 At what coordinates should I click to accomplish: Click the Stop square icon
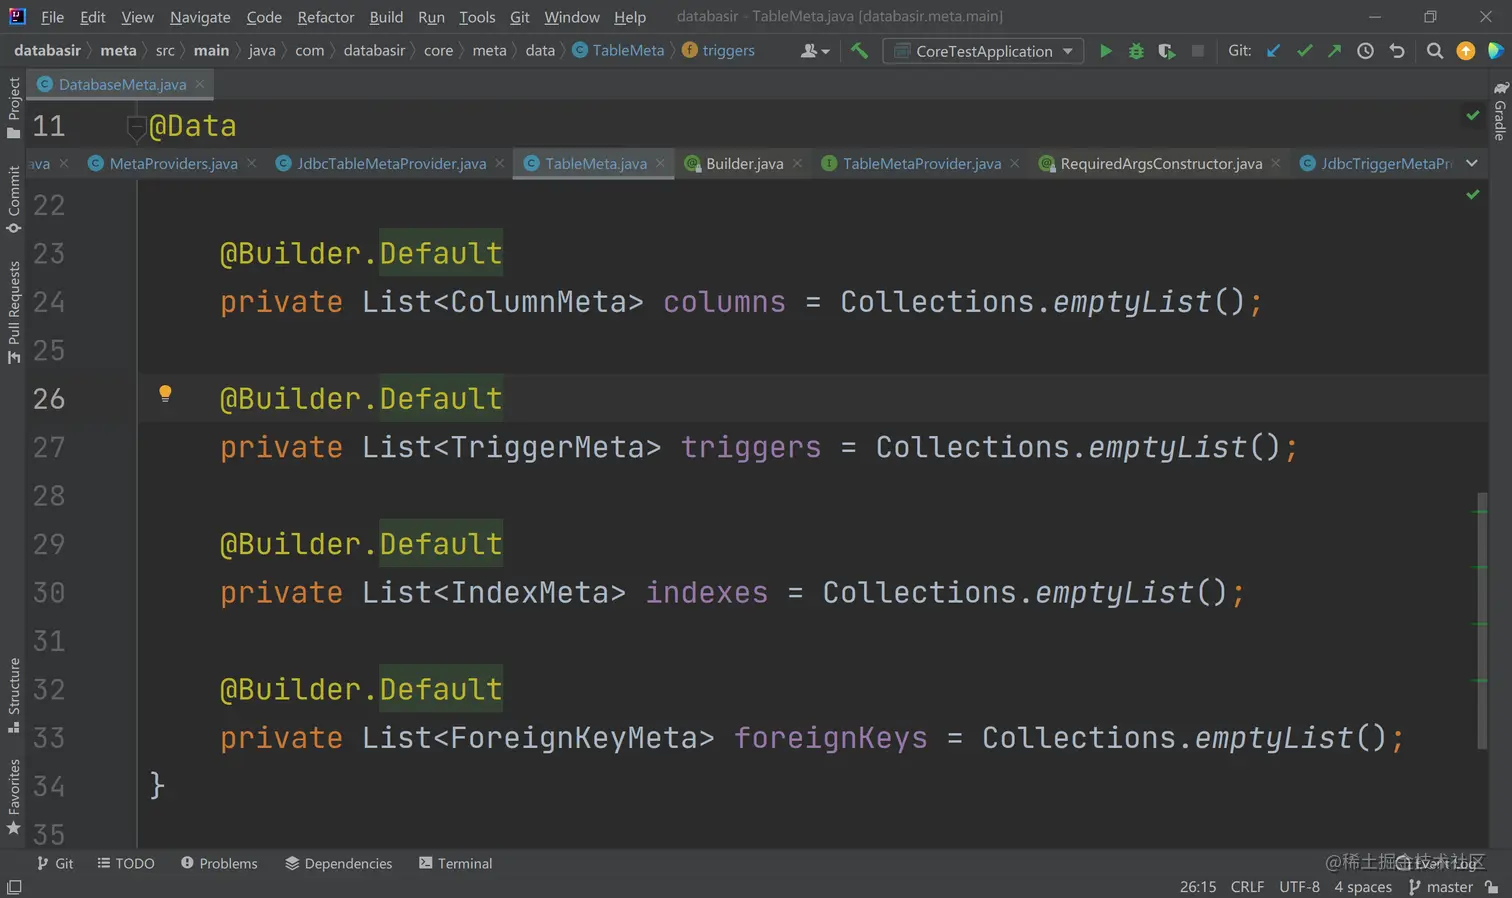coord(1197,51)
